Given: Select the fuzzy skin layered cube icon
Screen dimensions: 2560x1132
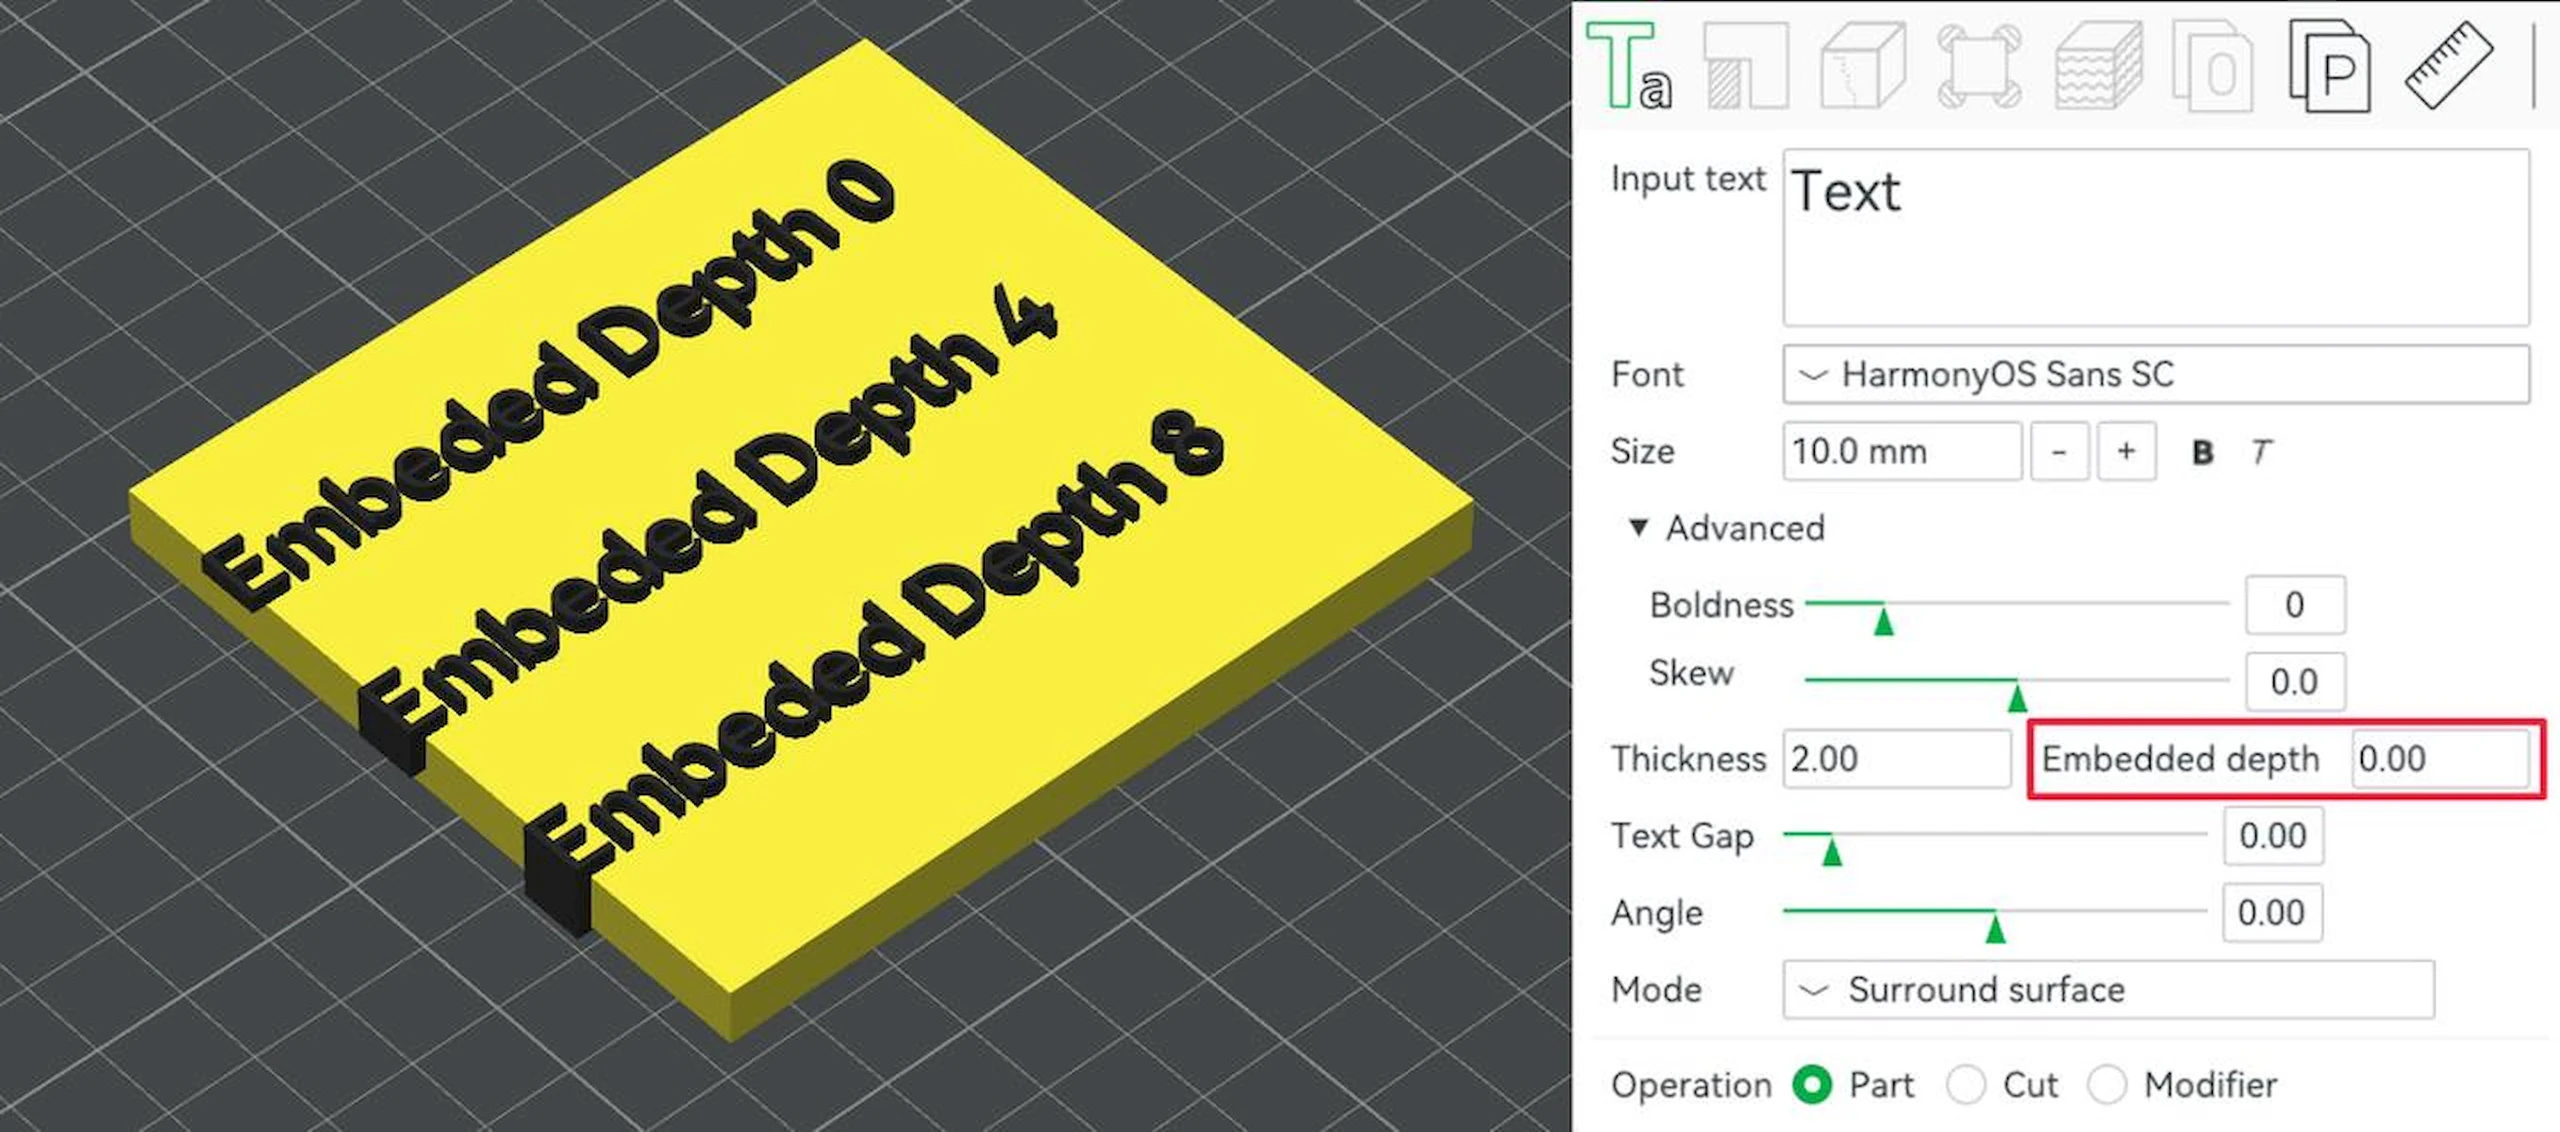Looking at the screenshot, I should pos(2097,66).
